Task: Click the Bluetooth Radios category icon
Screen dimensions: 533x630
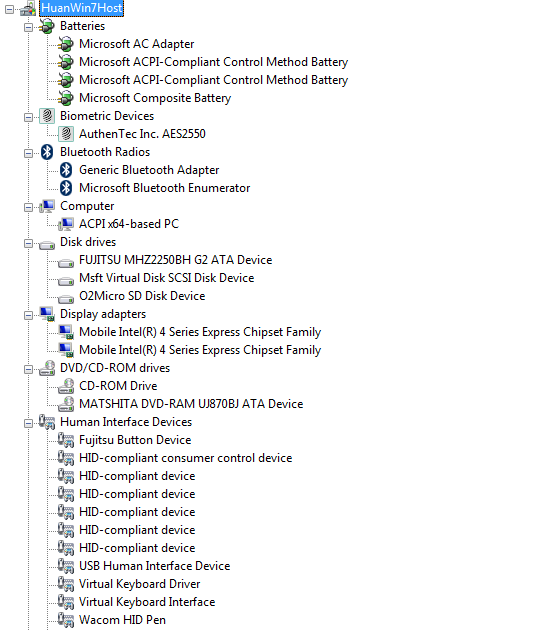Action: pyautogui.click(x=47, y=152)
